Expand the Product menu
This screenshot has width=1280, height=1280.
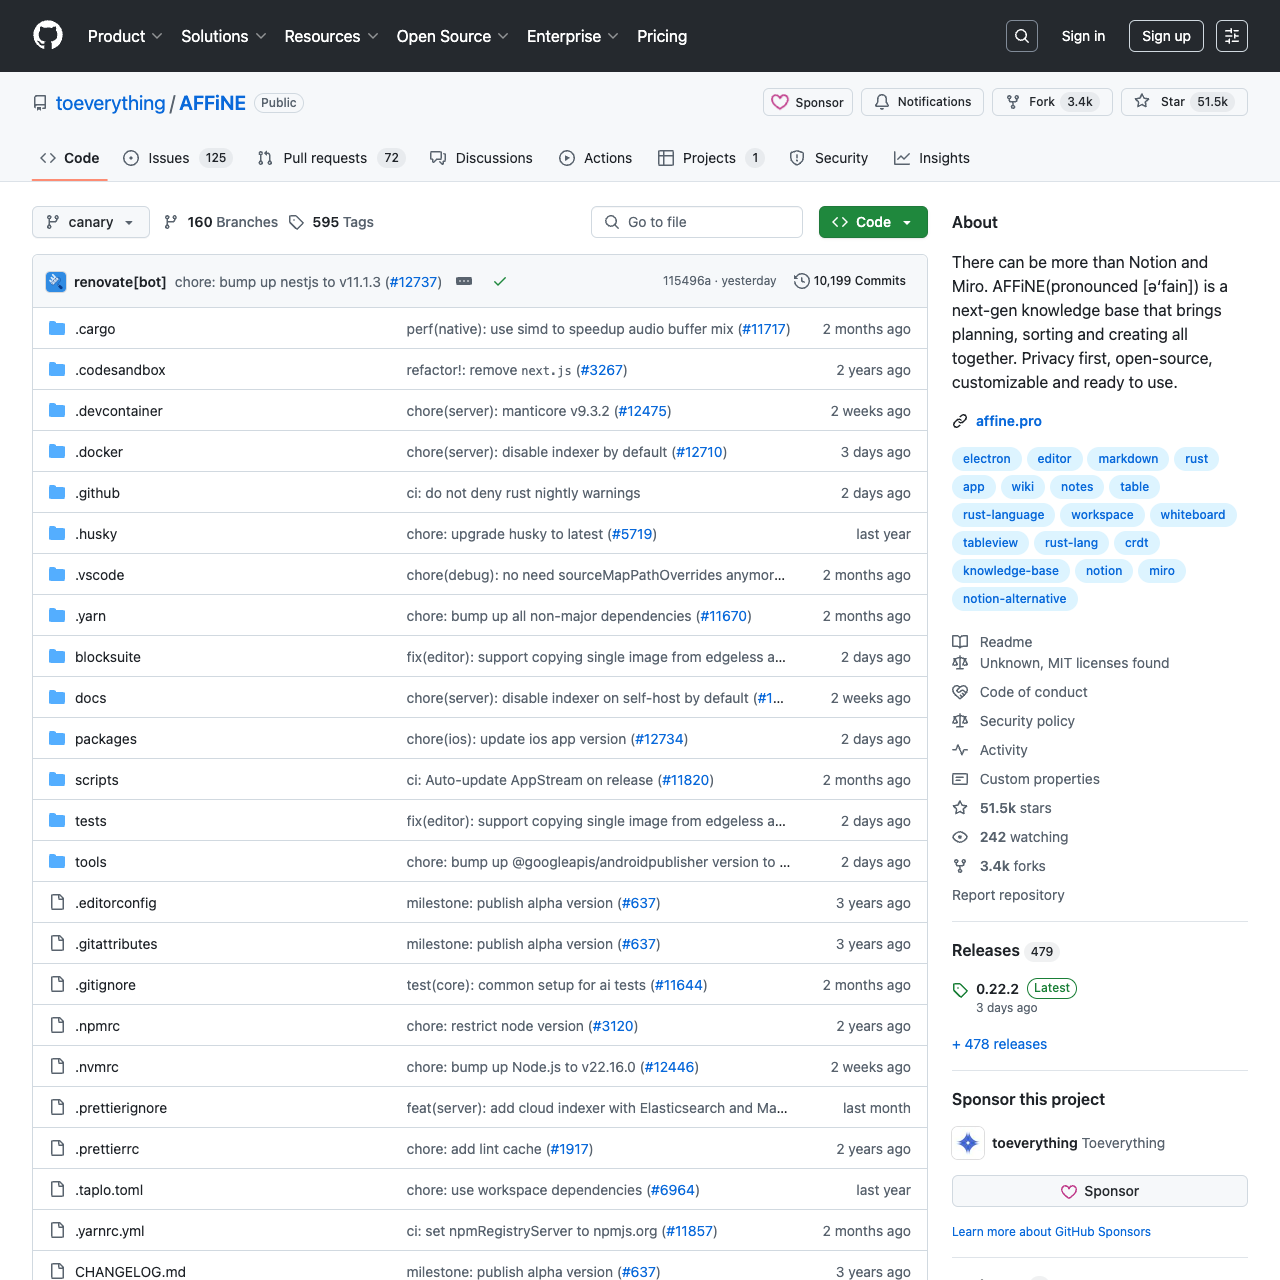(125, 36)
